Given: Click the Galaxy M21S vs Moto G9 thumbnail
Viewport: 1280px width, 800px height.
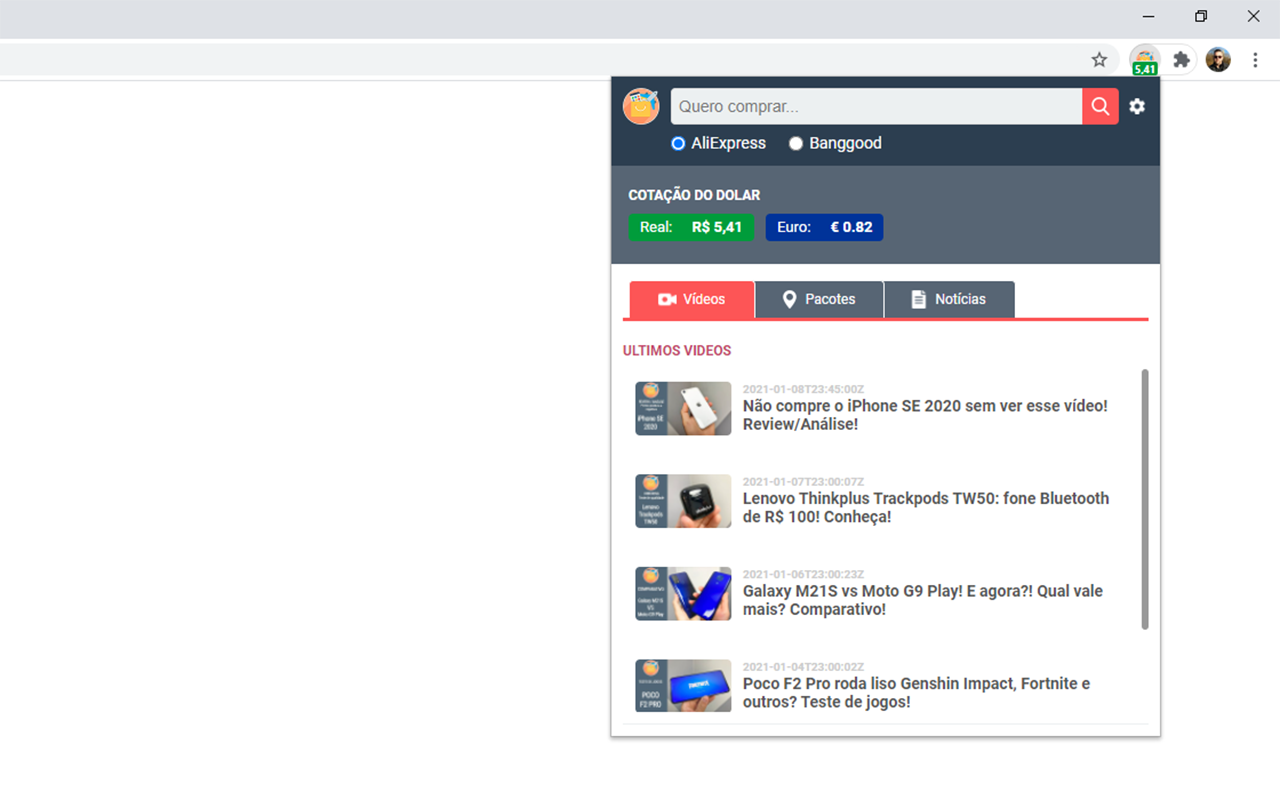Looking at the screenshot, I should (x=683, y=594).
